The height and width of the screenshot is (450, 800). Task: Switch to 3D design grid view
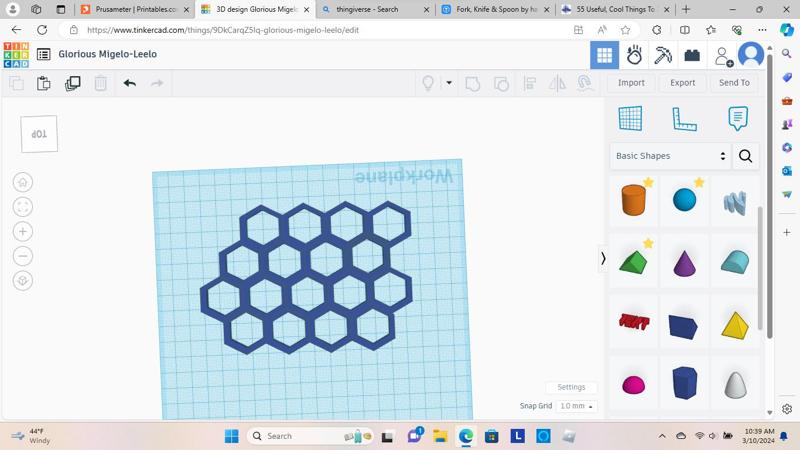coord(605,55)
